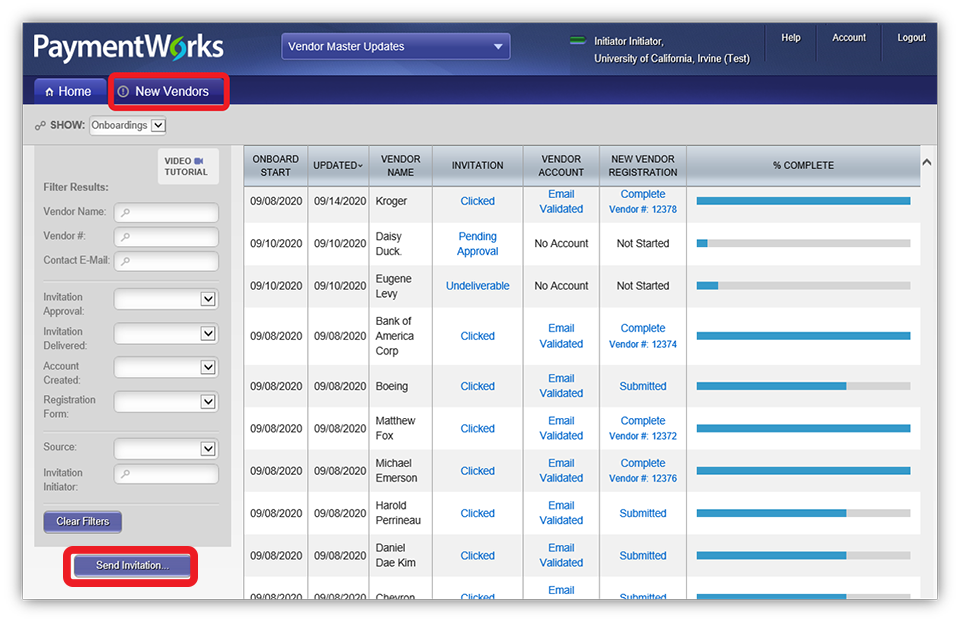The image size is (960, 622).
Task: Expand the Account Created filter dropdown
Action: click(x=166, y=367)
